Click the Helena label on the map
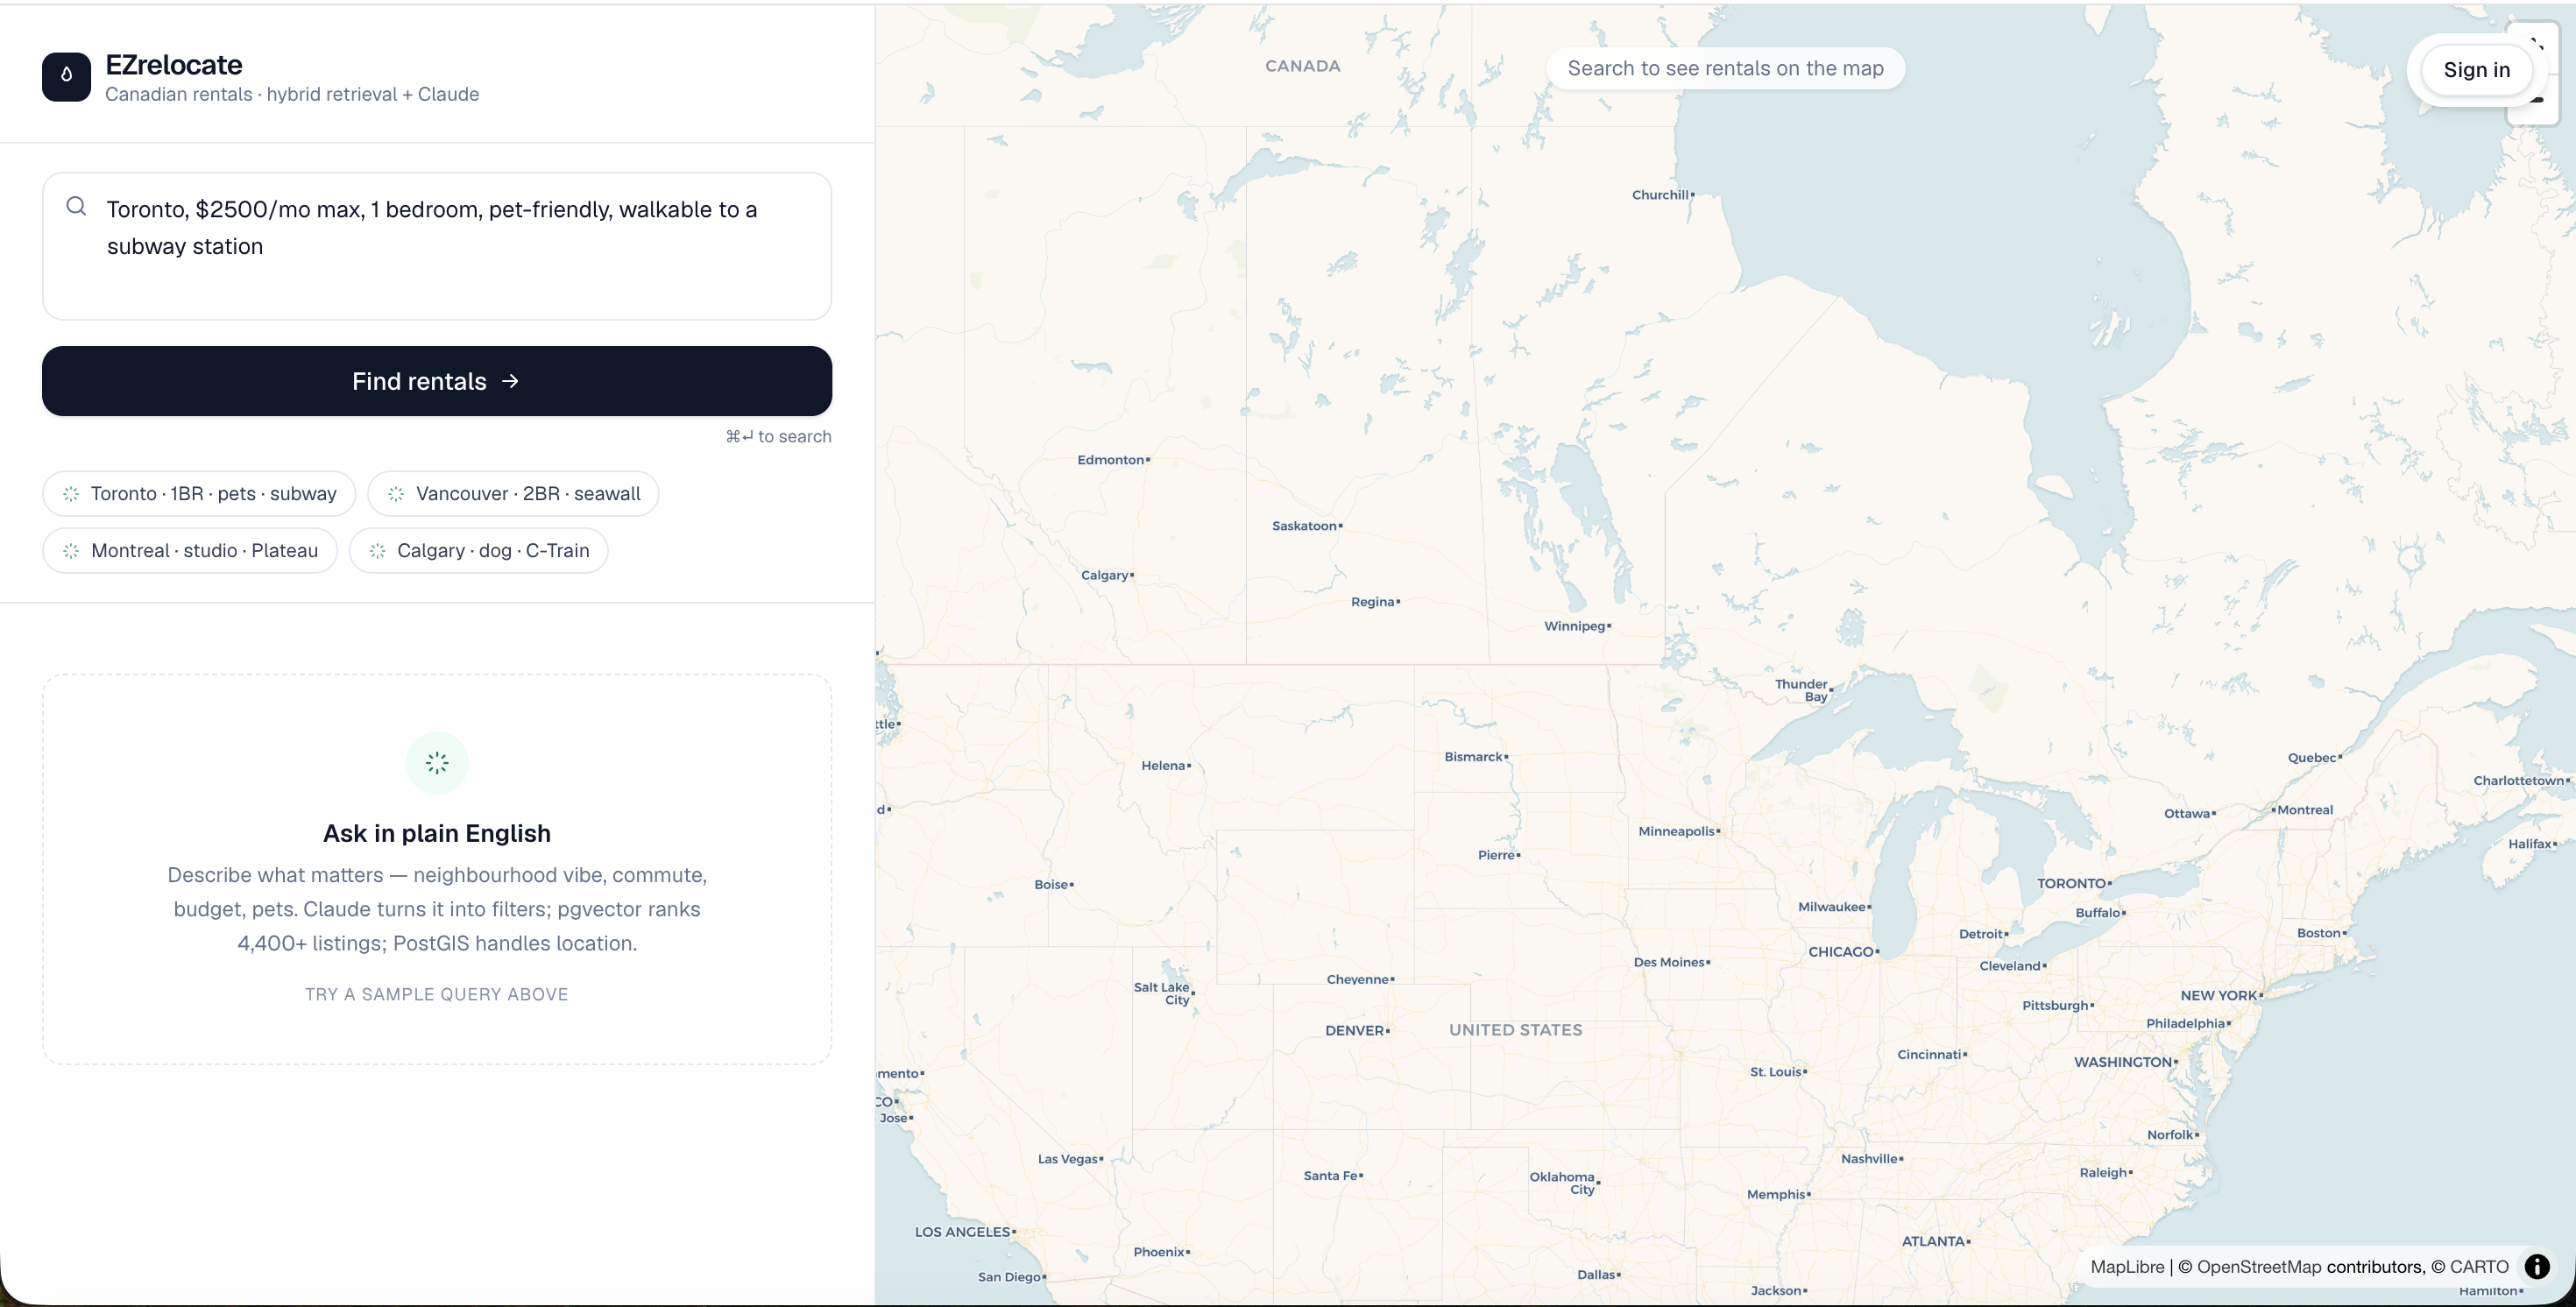The width and height of the screenshot is (2576, 1307). click(1163, 766)
